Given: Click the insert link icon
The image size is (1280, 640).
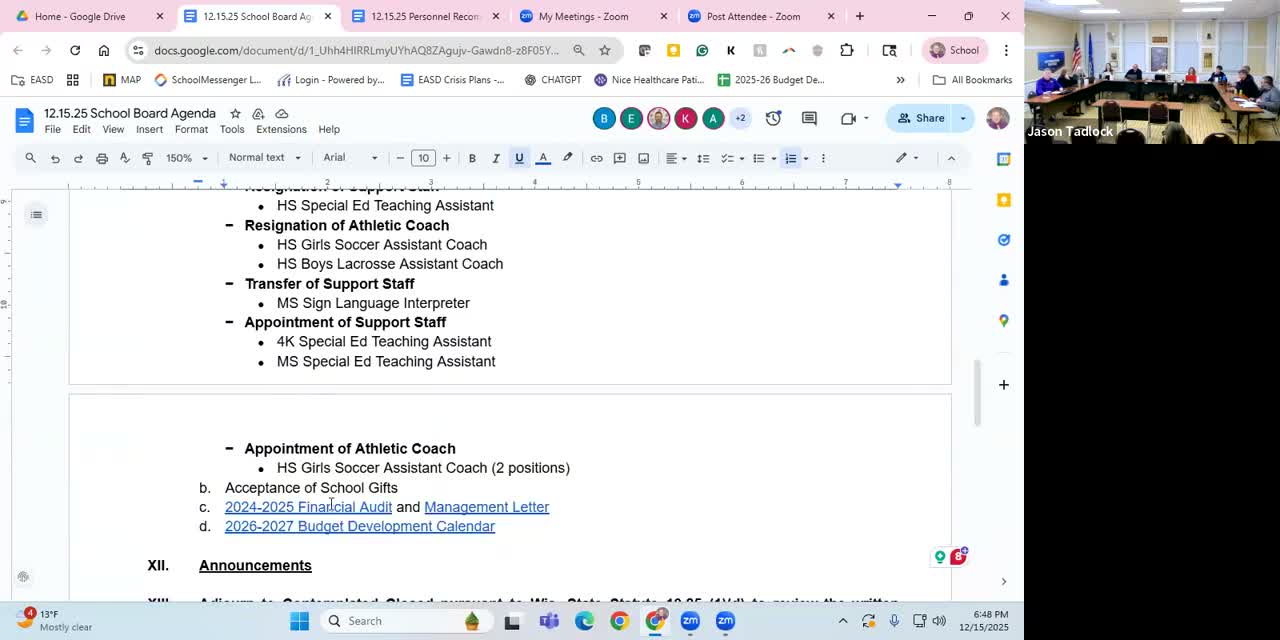Looking at the screenshot, I should click(596, 158).
